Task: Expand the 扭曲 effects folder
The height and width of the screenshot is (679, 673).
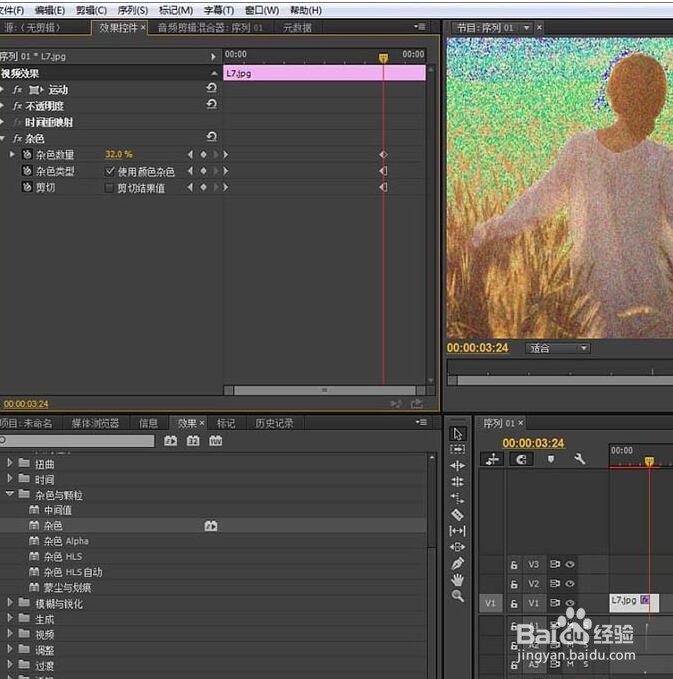Action: pyautogui.click(x=10, y=463)
